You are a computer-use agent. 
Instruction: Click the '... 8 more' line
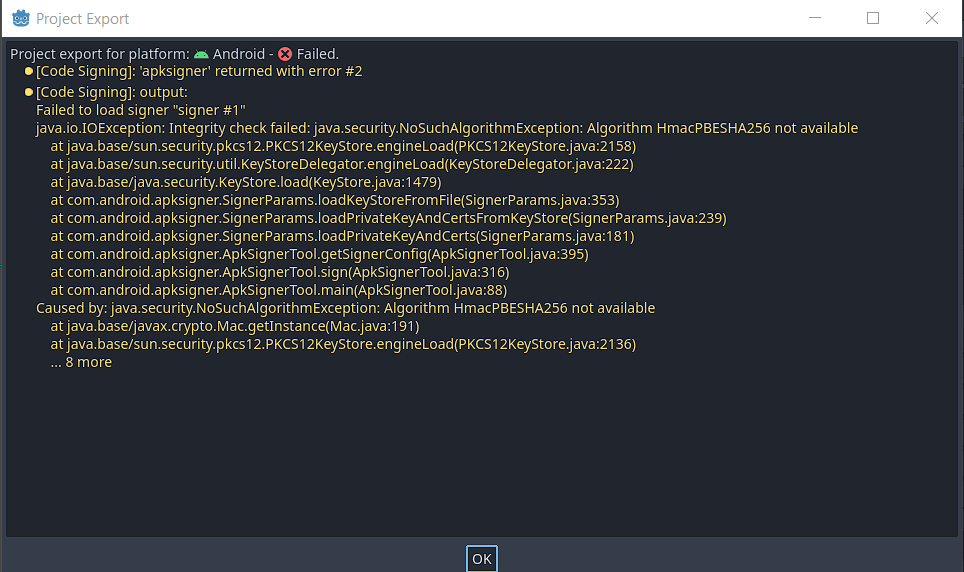[x=81, y=362]
